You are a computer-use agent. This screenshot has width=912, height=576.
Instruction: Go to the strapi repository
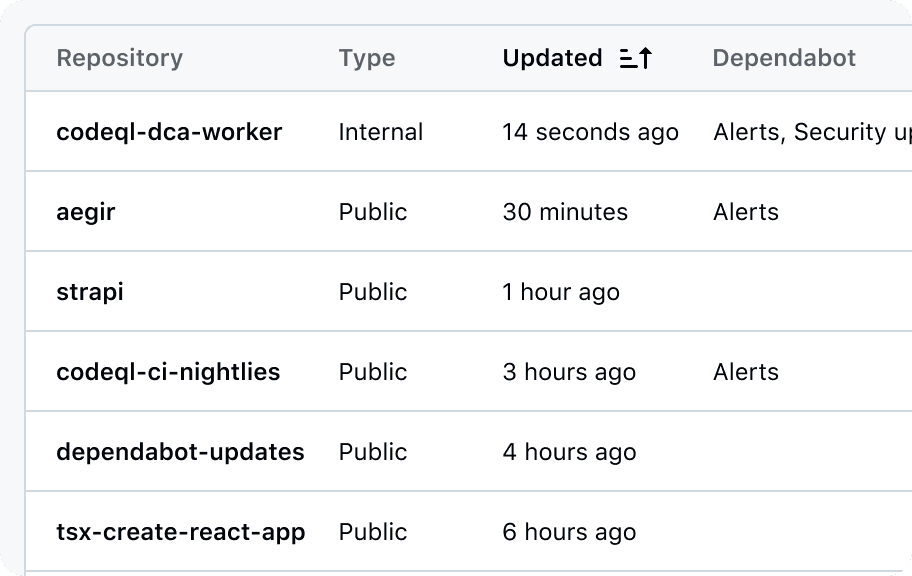pyautogui.click(x=90, y=292)
